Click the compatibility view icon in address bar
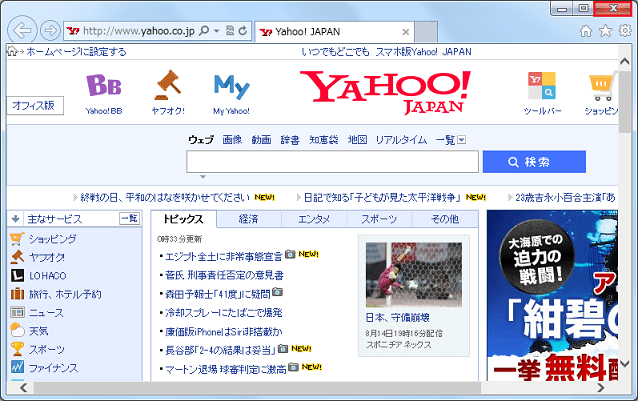 pos(230,31)
